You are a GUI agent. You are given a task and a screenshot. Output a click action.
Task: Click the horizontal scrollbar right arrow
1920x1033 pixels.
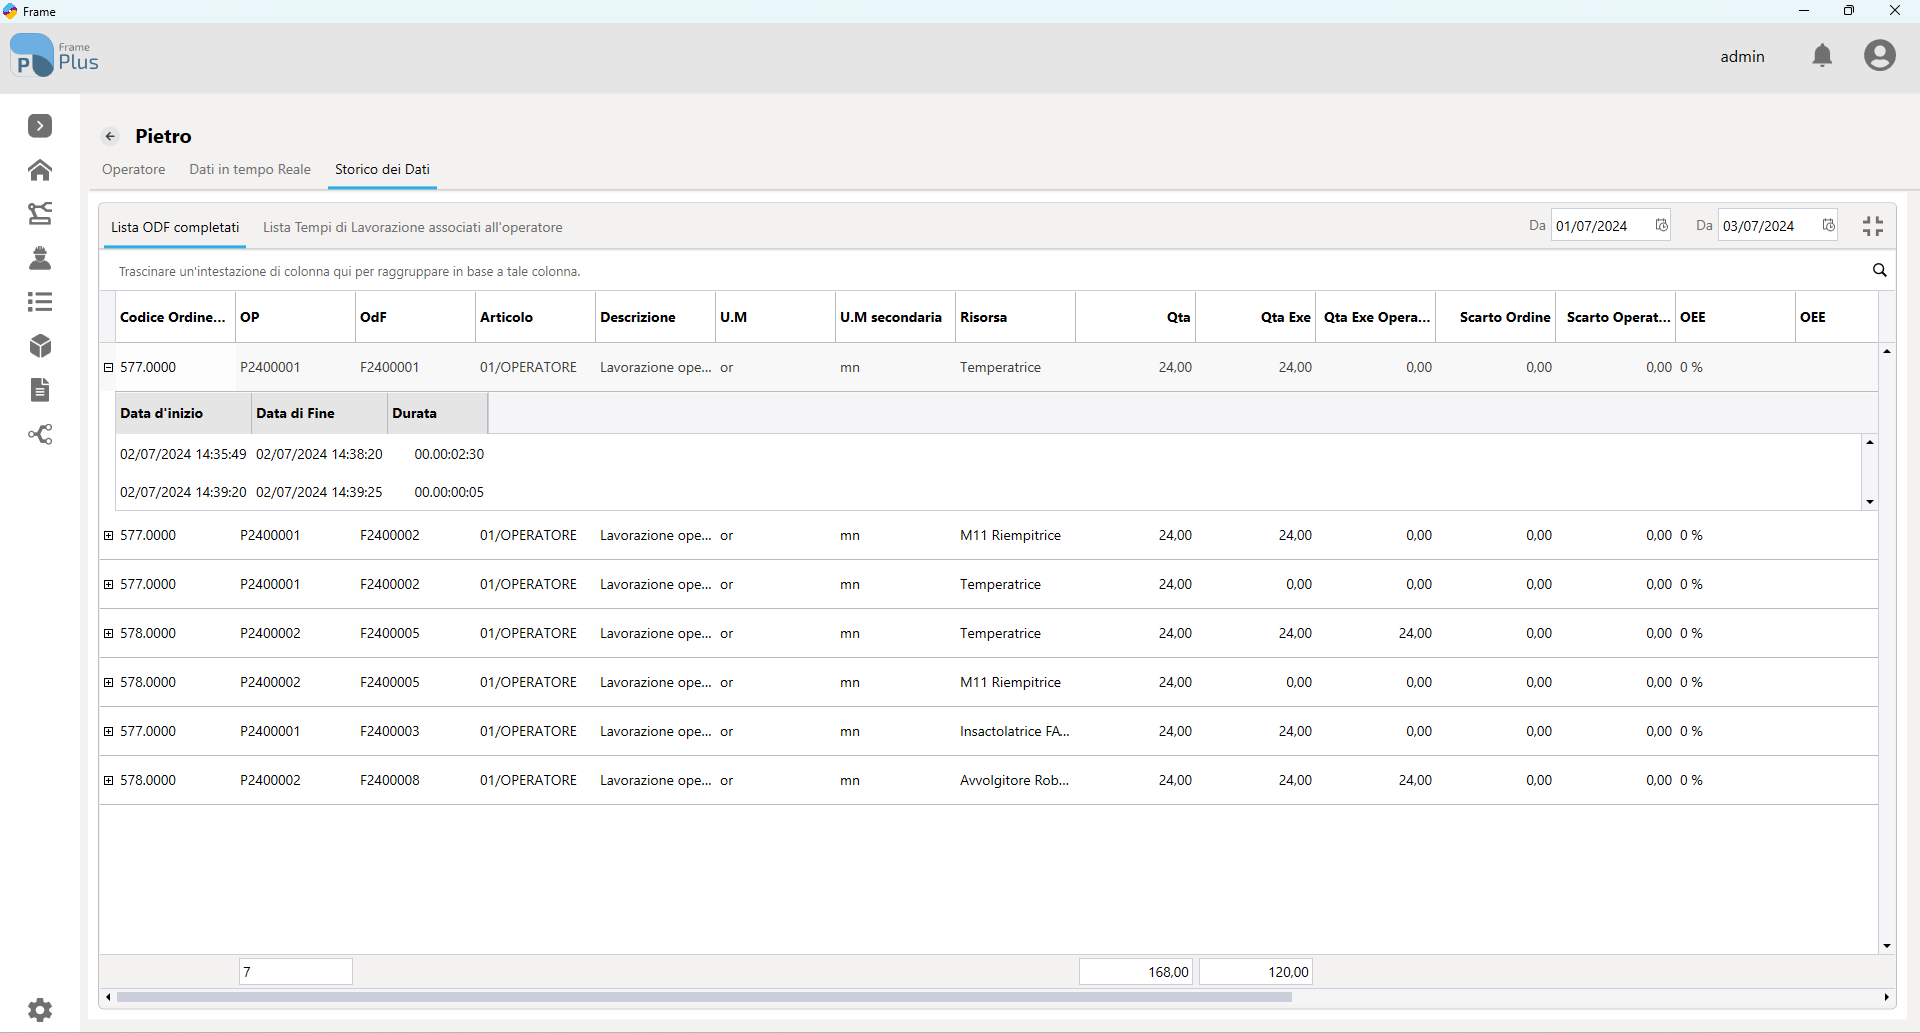click(x=1887, y=997)
